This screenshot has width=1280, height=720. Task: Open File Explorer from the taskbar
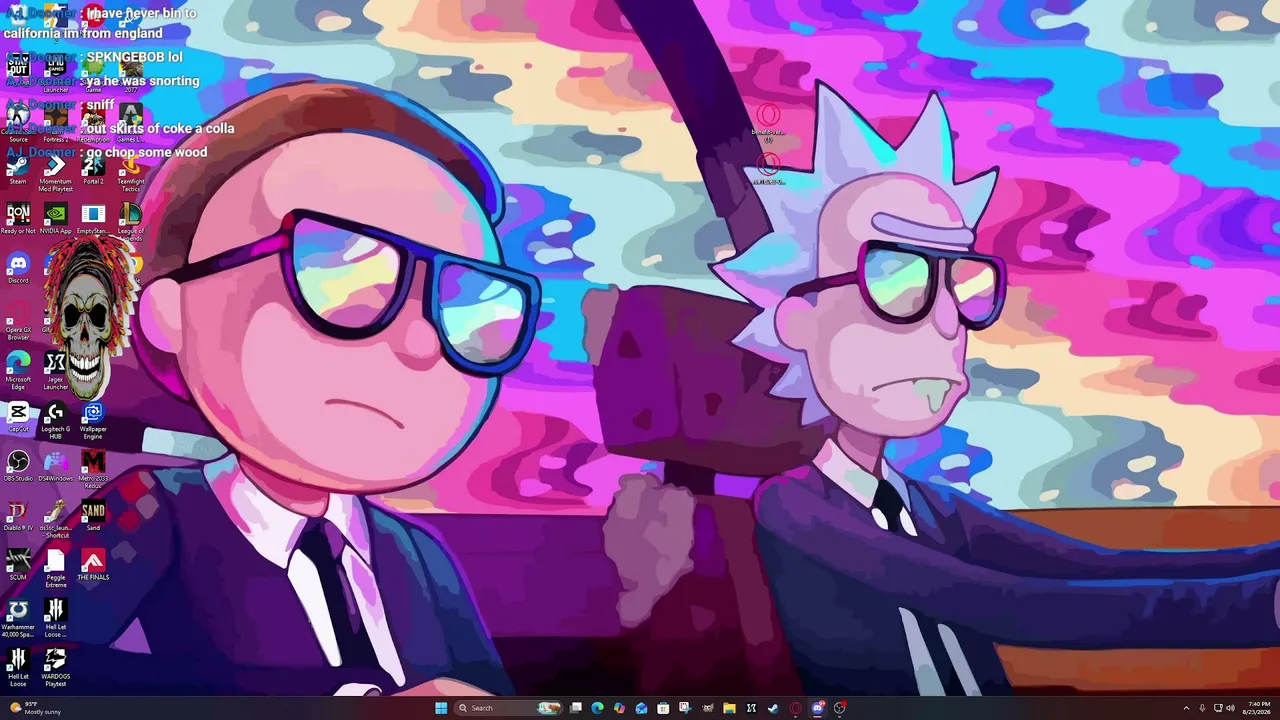pos(729,708)
